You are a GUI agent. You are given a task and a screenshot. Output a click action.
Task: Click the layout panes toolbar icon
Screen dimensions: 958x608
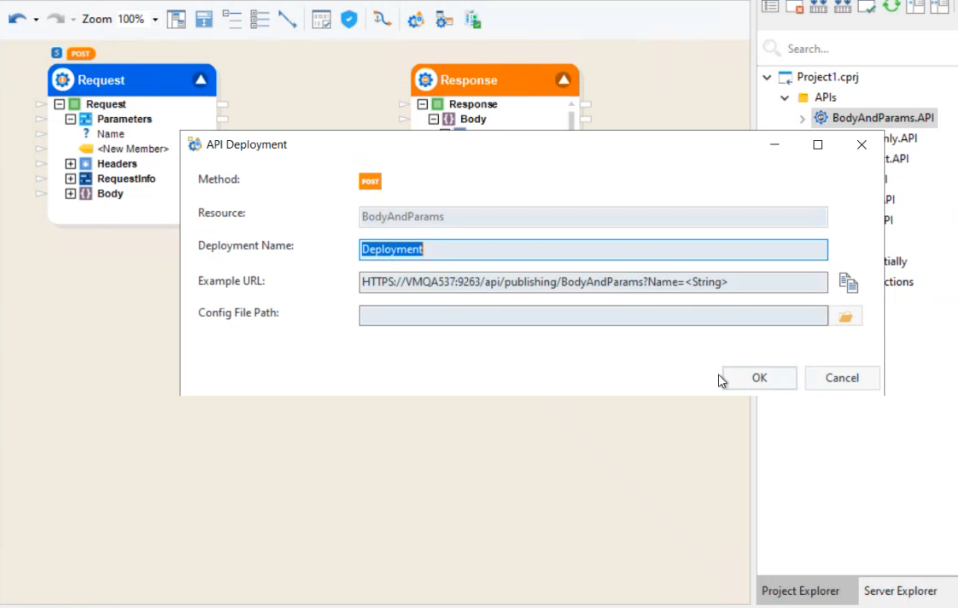tap(176, 19)
